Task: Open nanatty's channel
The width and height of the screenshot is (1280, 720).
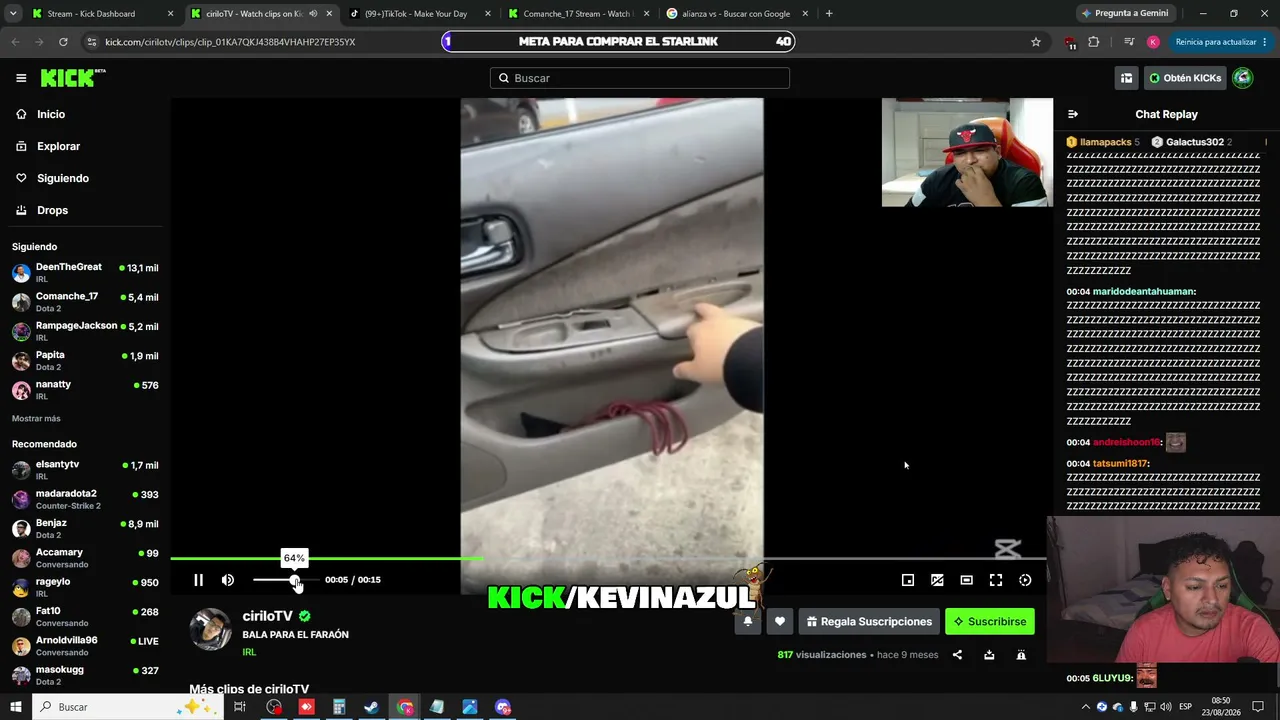Action: (85, 390)
